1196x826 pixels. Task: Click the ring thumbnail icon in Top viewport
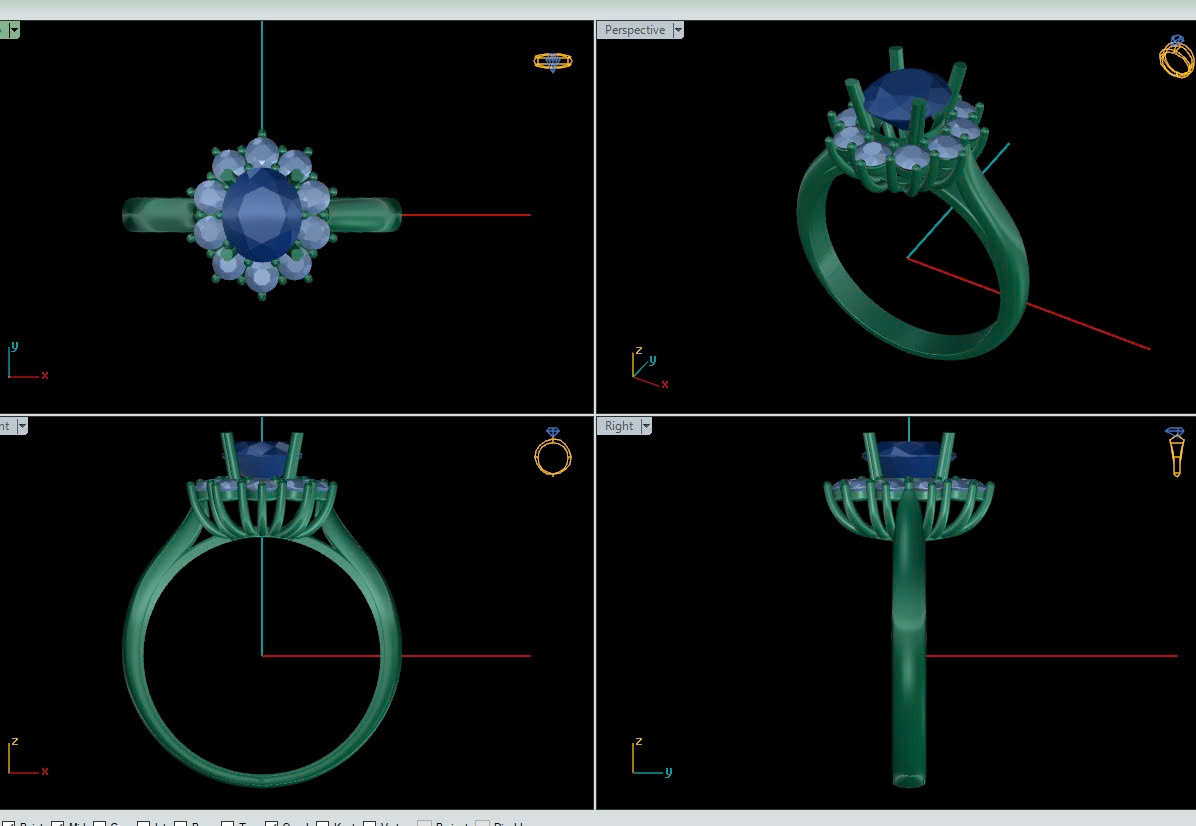click(x=552, y=61)
